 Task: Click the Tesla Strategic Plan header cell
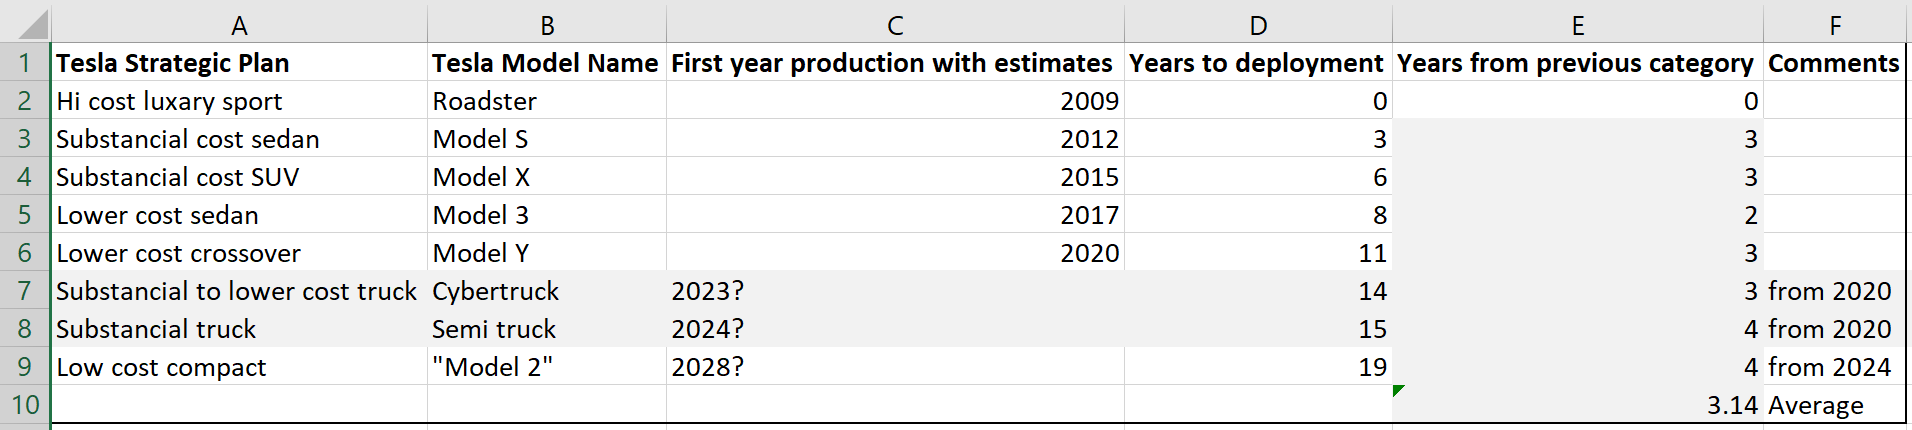click(x=239, y=62)
